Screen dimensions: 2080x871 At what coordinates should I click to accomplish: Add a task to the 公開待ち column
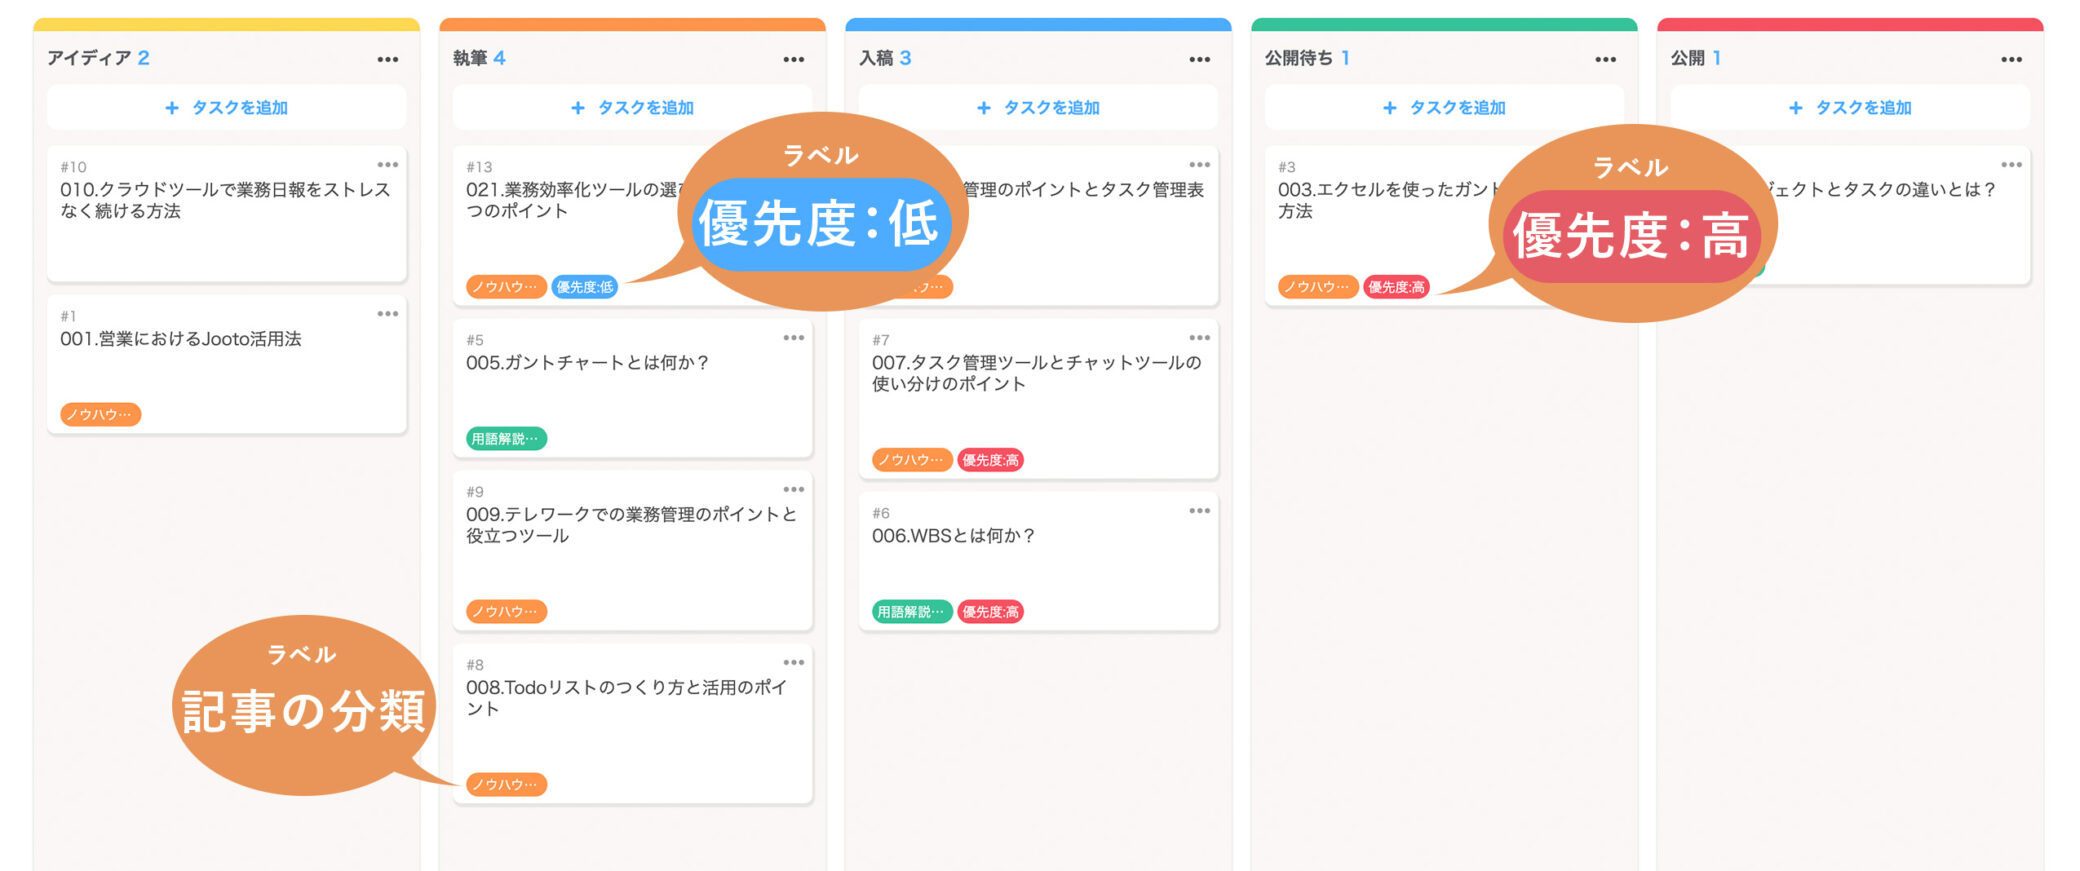click(x=1445, y=107)
